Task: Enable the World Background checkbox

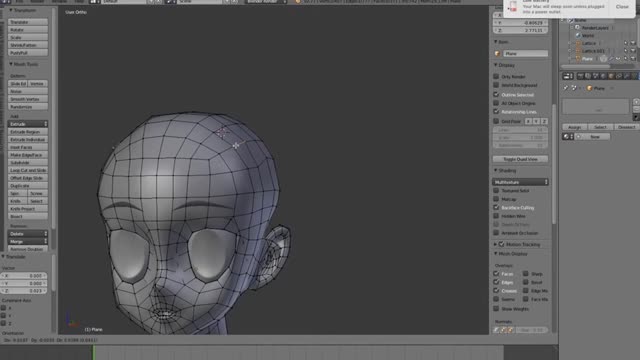Action: pos(496,85)
